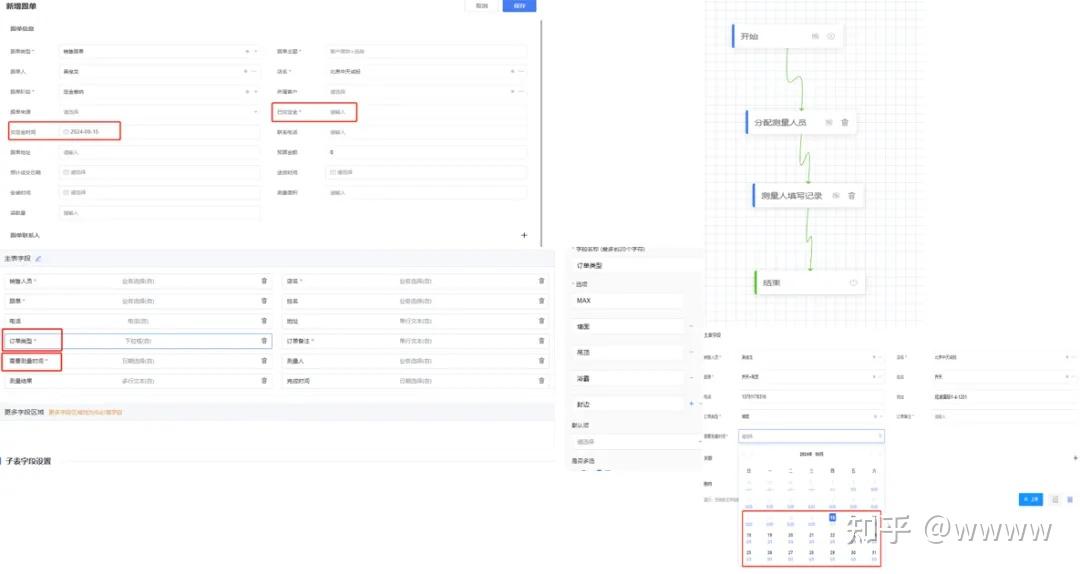Click the MAX option input field
Image resolution: width=1080 pixels, height=574 pixels.
tap(628, 301)
